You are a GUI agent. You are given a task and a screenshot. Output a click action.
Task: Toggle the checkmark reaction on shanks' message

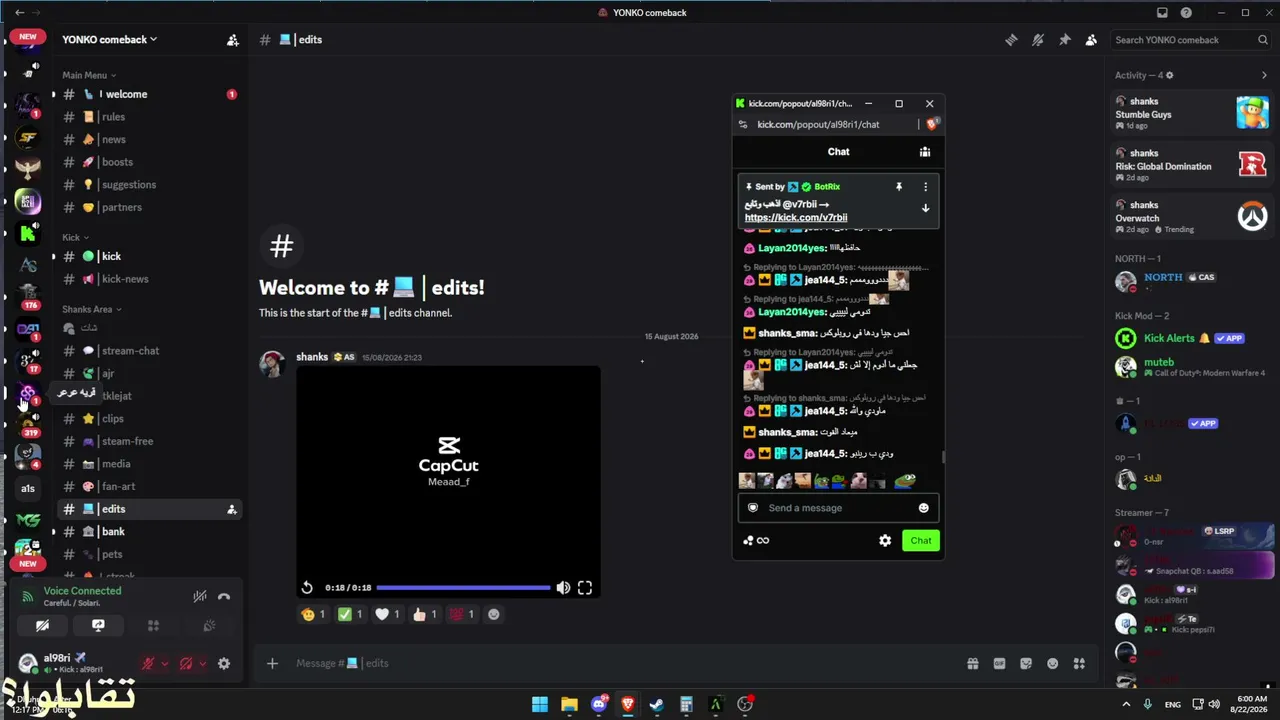tap(350, 615)
